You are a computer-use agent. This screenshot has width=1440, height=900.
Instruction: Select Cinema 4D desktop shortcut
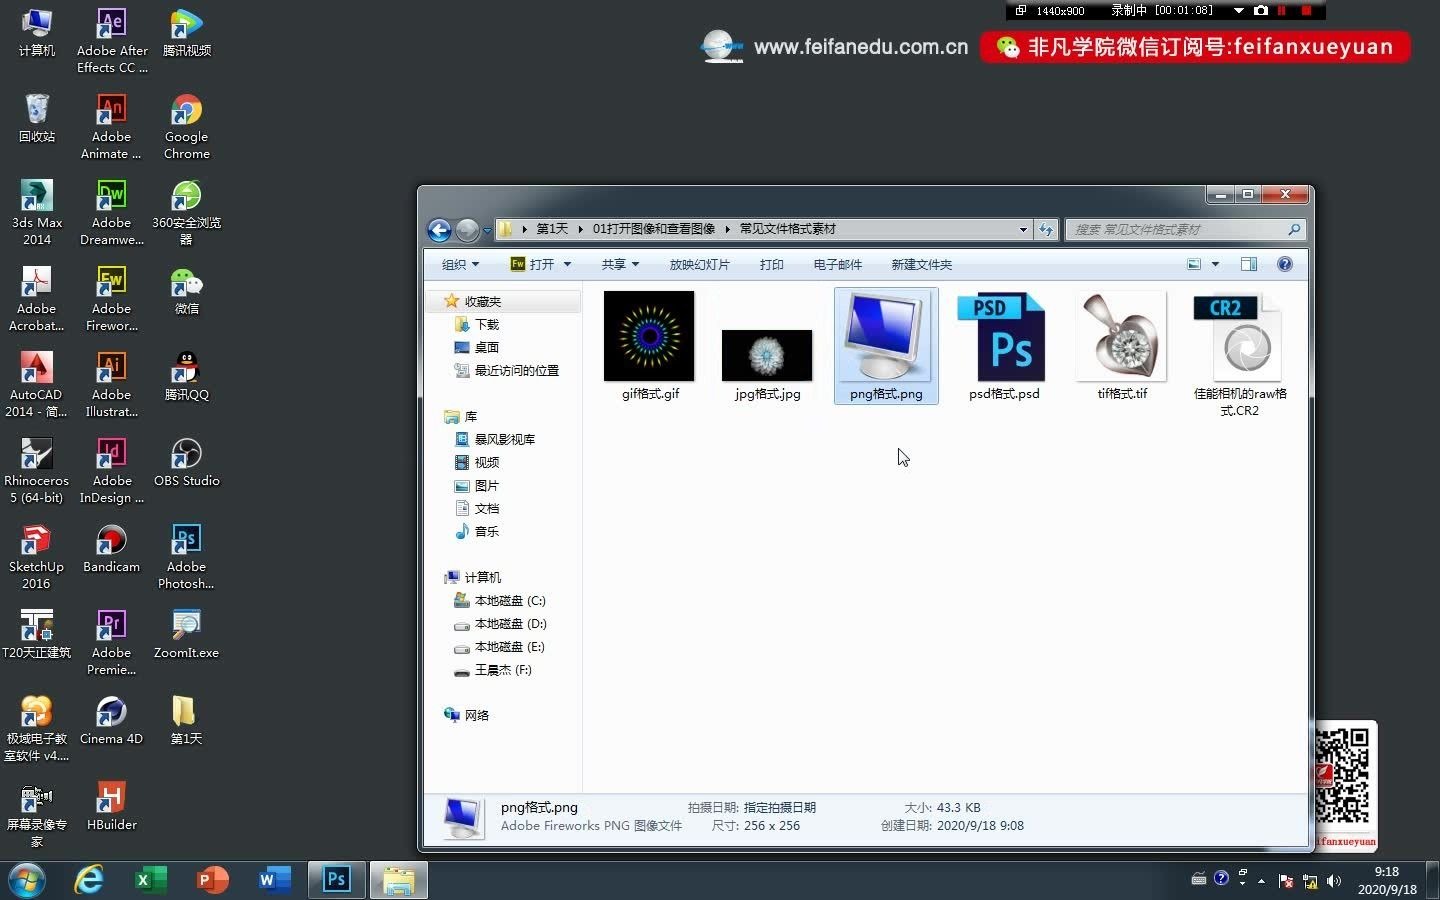111,720
